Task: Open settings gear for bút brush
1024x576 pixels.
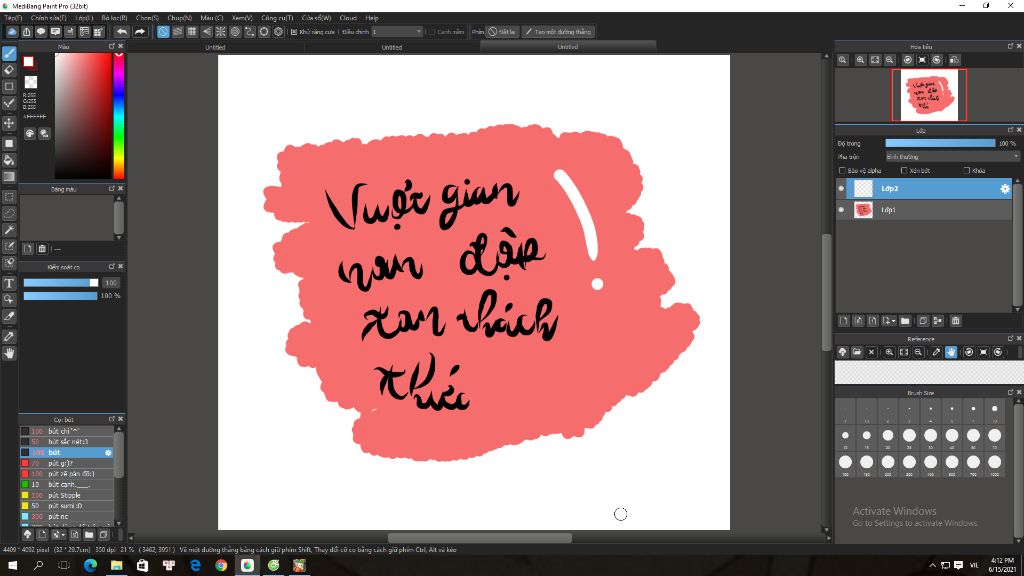Action: click(x=108, y=453)
